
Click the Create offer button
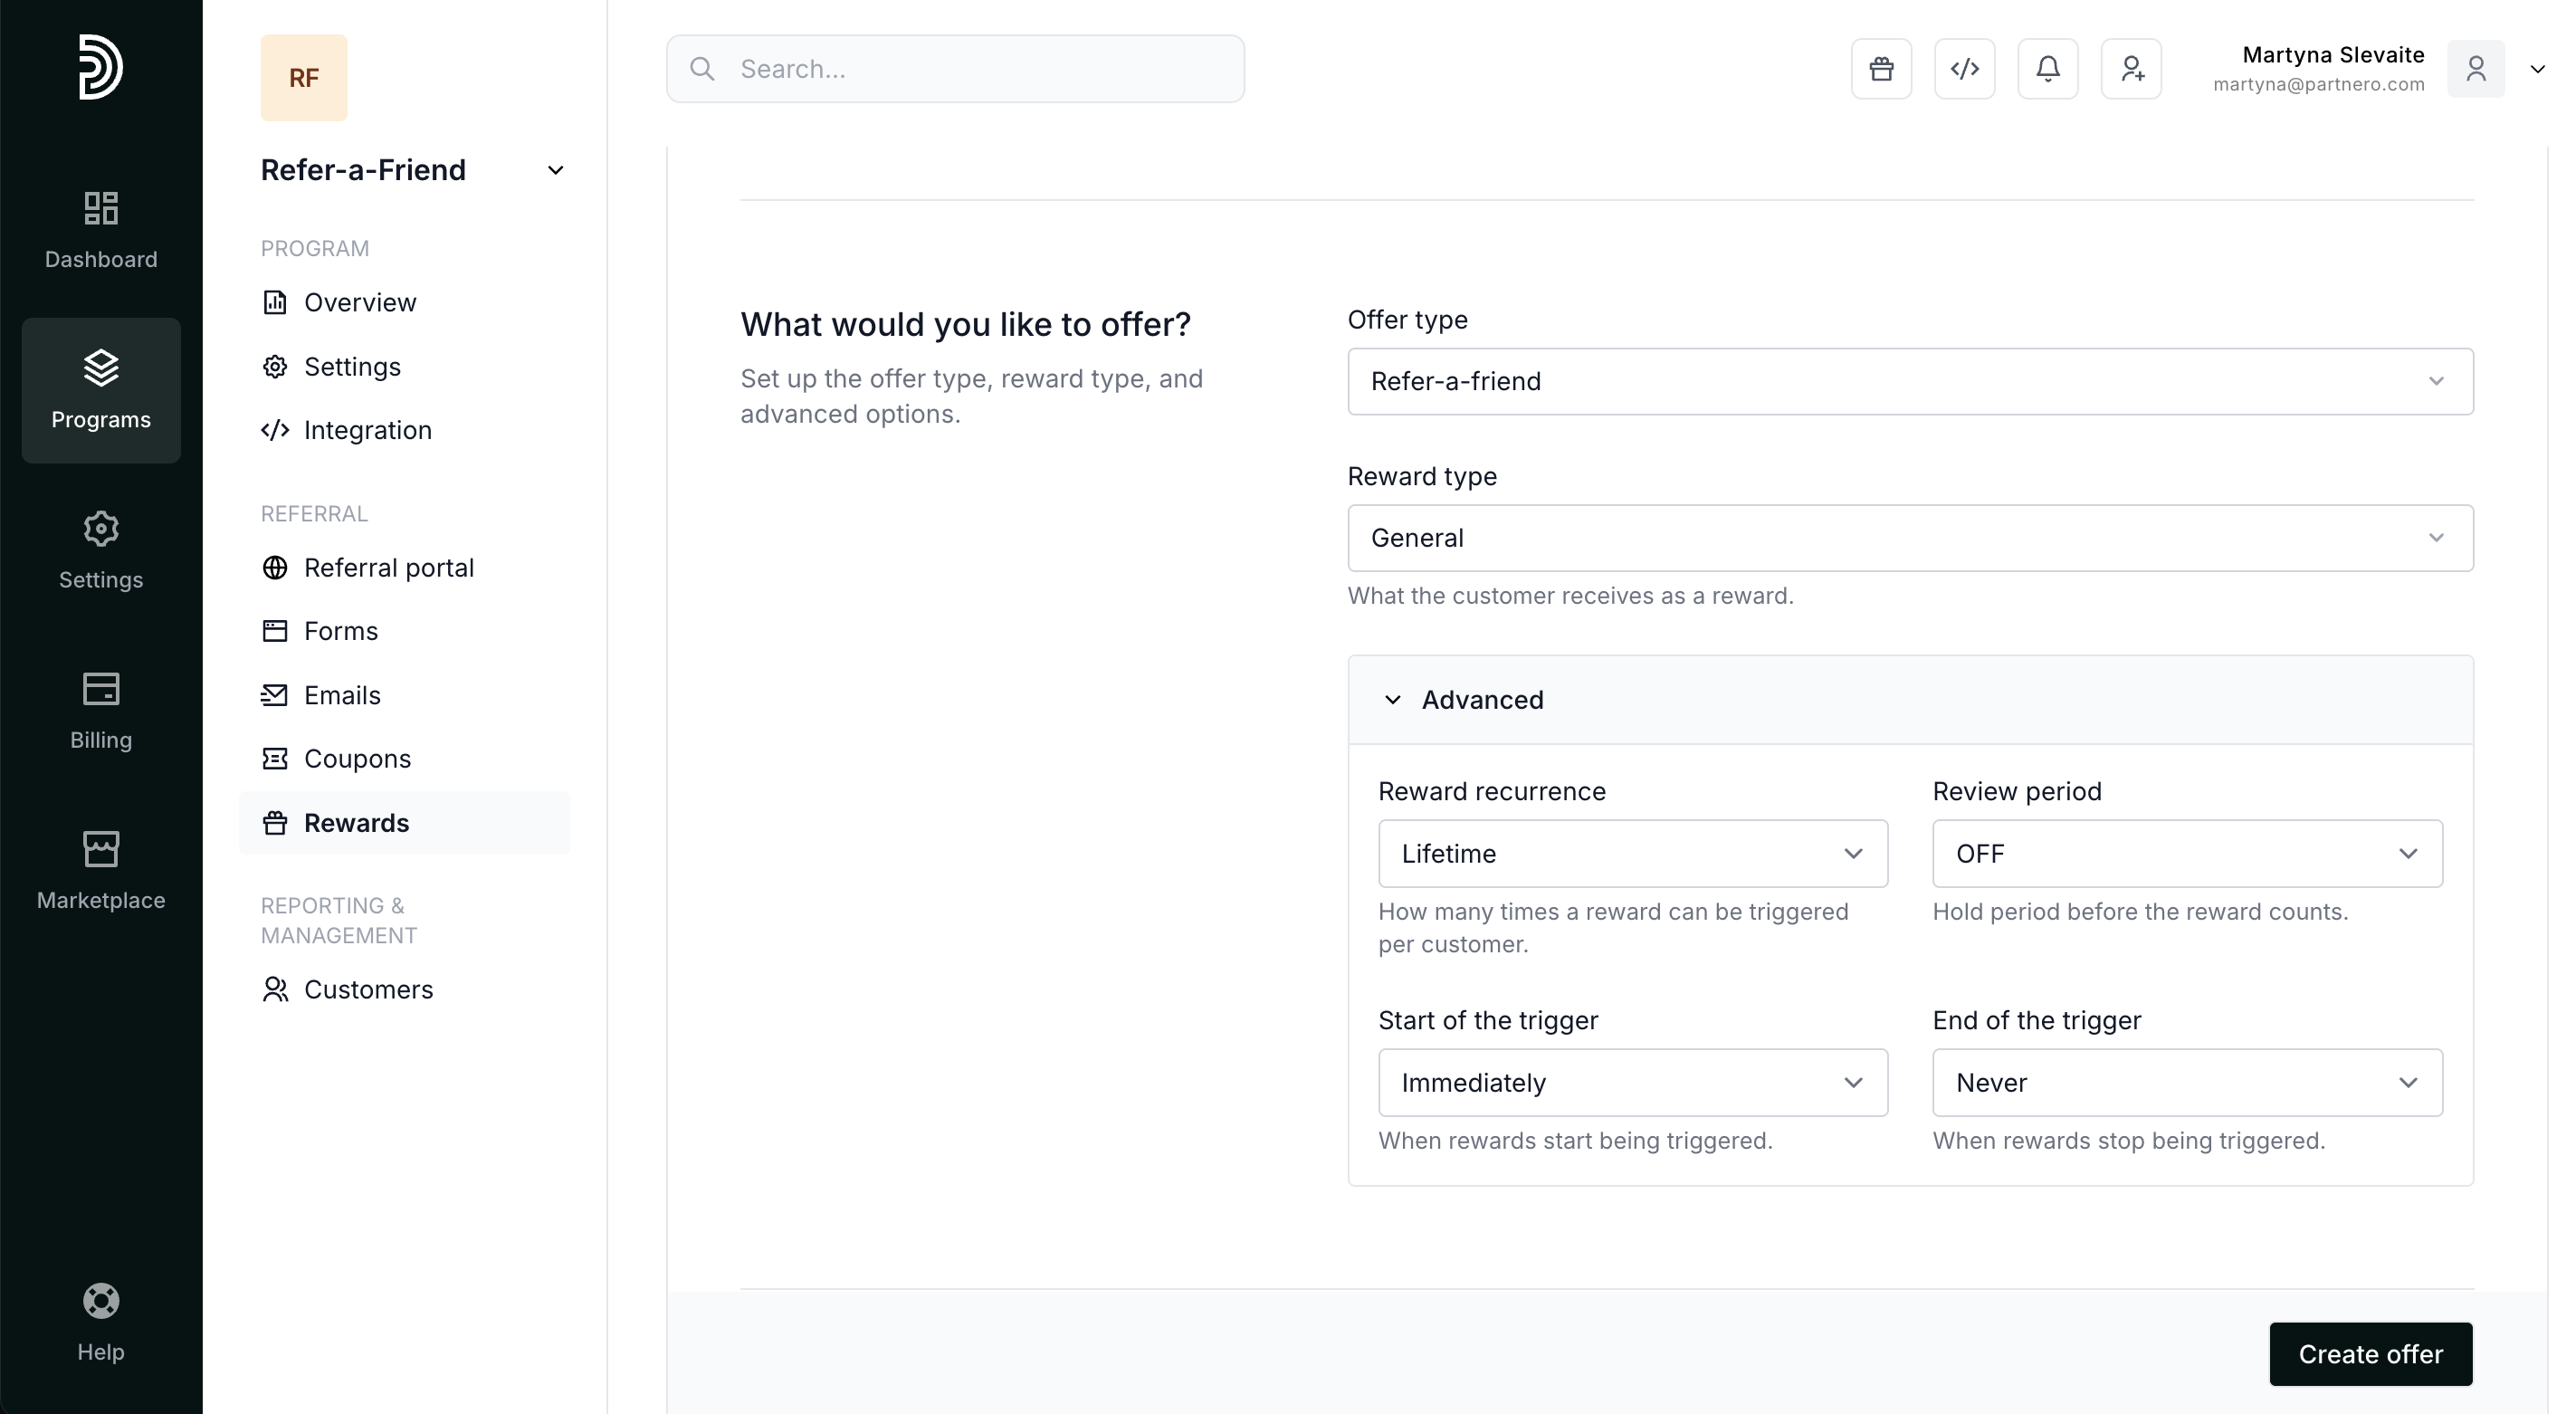[x=2370, y=1354]
